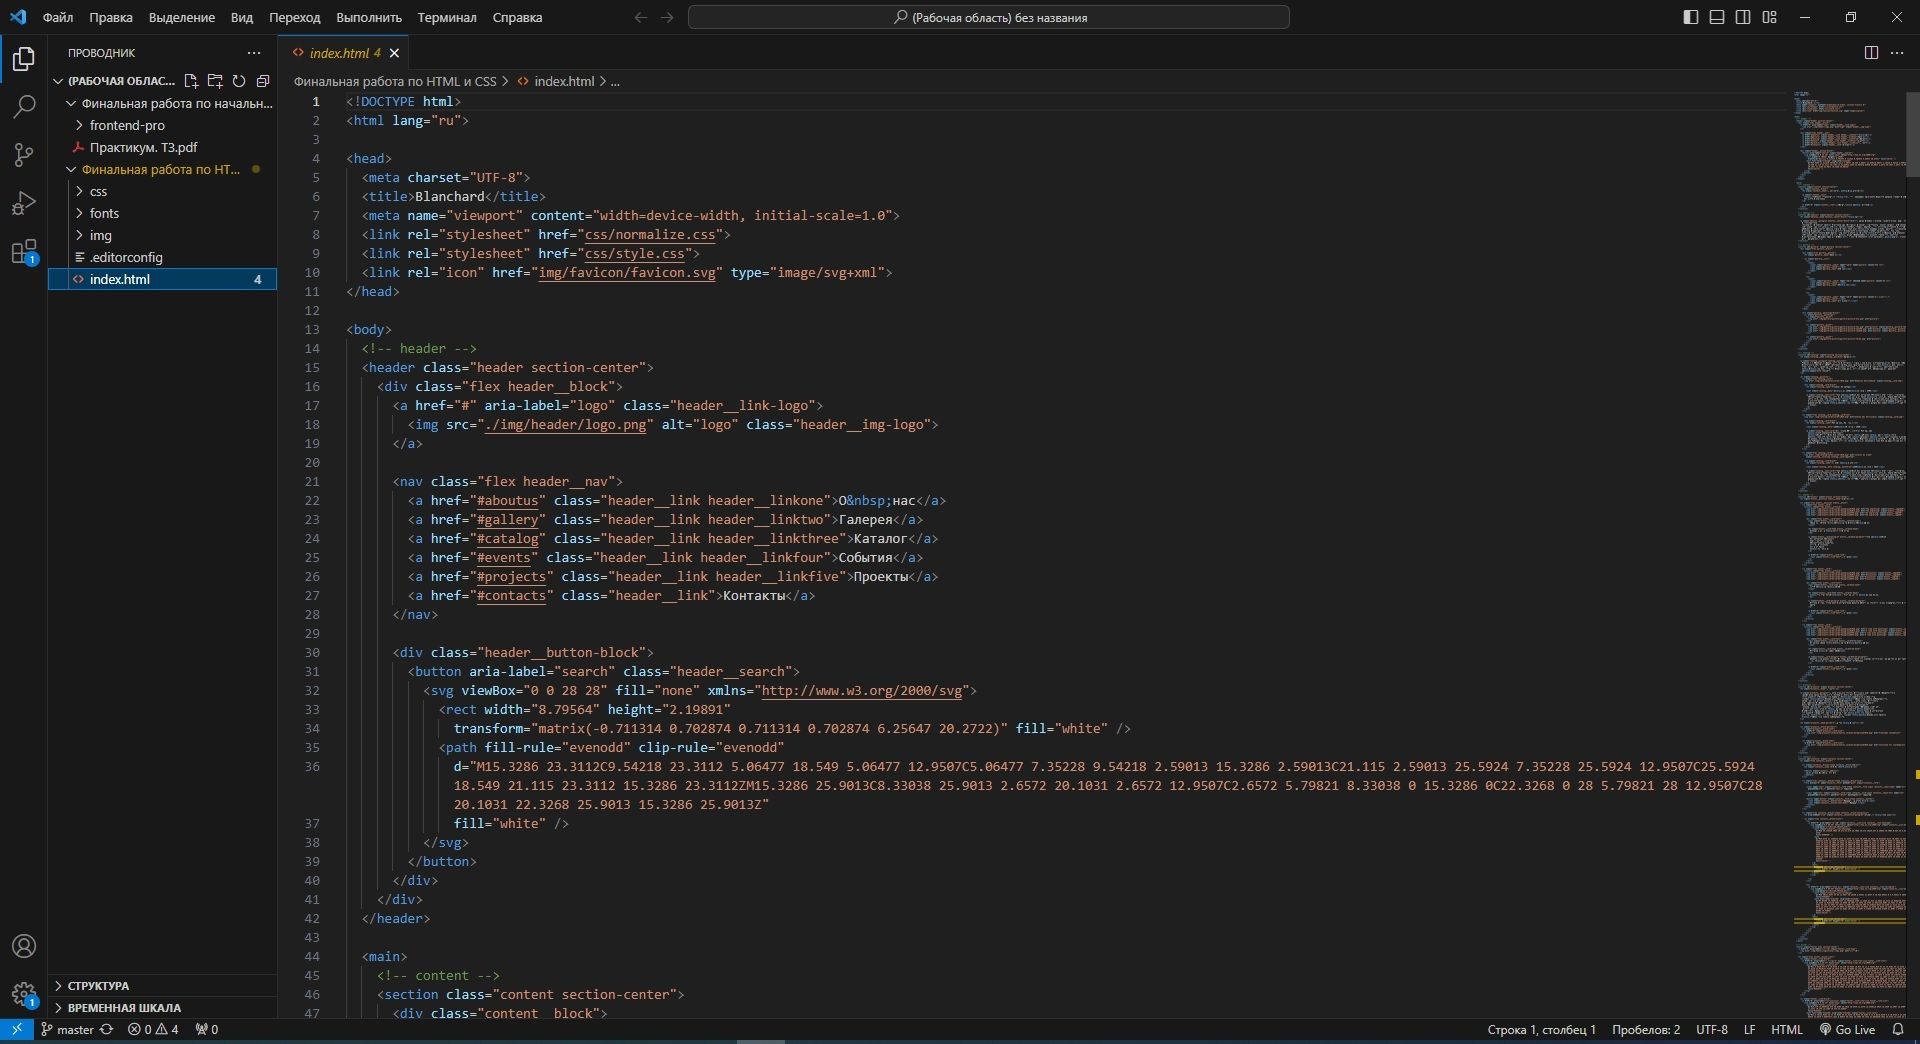Open editor more actions ellipsis

(1897, 53)
